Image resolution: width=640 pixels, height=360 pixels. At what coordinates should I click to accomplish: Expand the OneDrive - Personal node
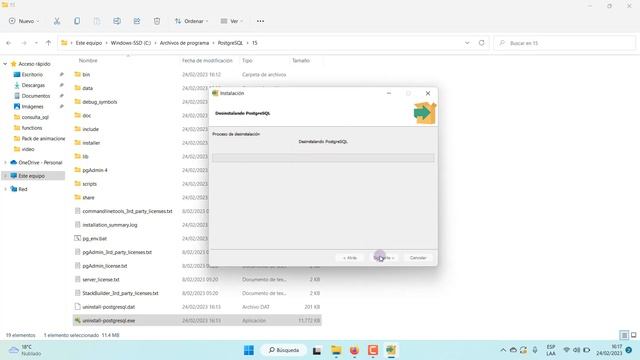(x=5, y=162)
